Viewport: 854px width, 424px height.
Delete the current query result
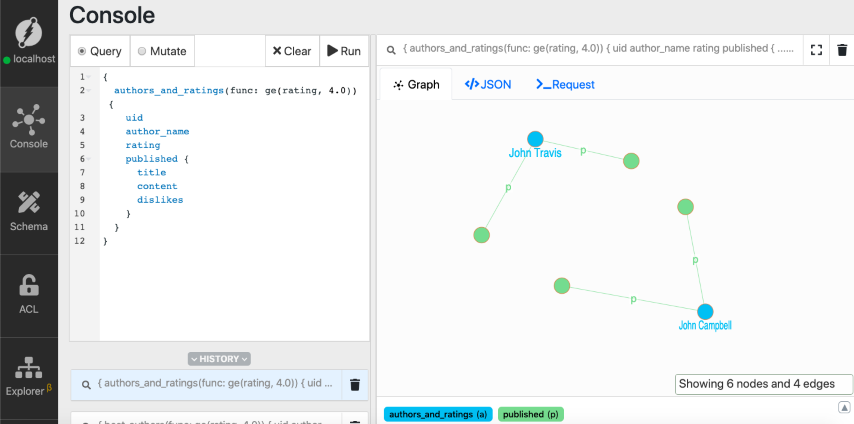coord(842,49)
